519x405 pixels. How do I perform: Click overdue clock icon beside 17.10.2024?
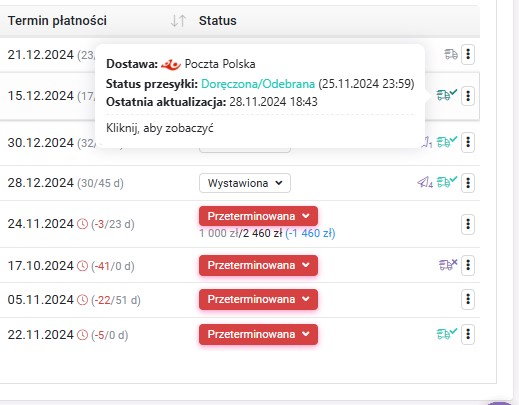82,266
